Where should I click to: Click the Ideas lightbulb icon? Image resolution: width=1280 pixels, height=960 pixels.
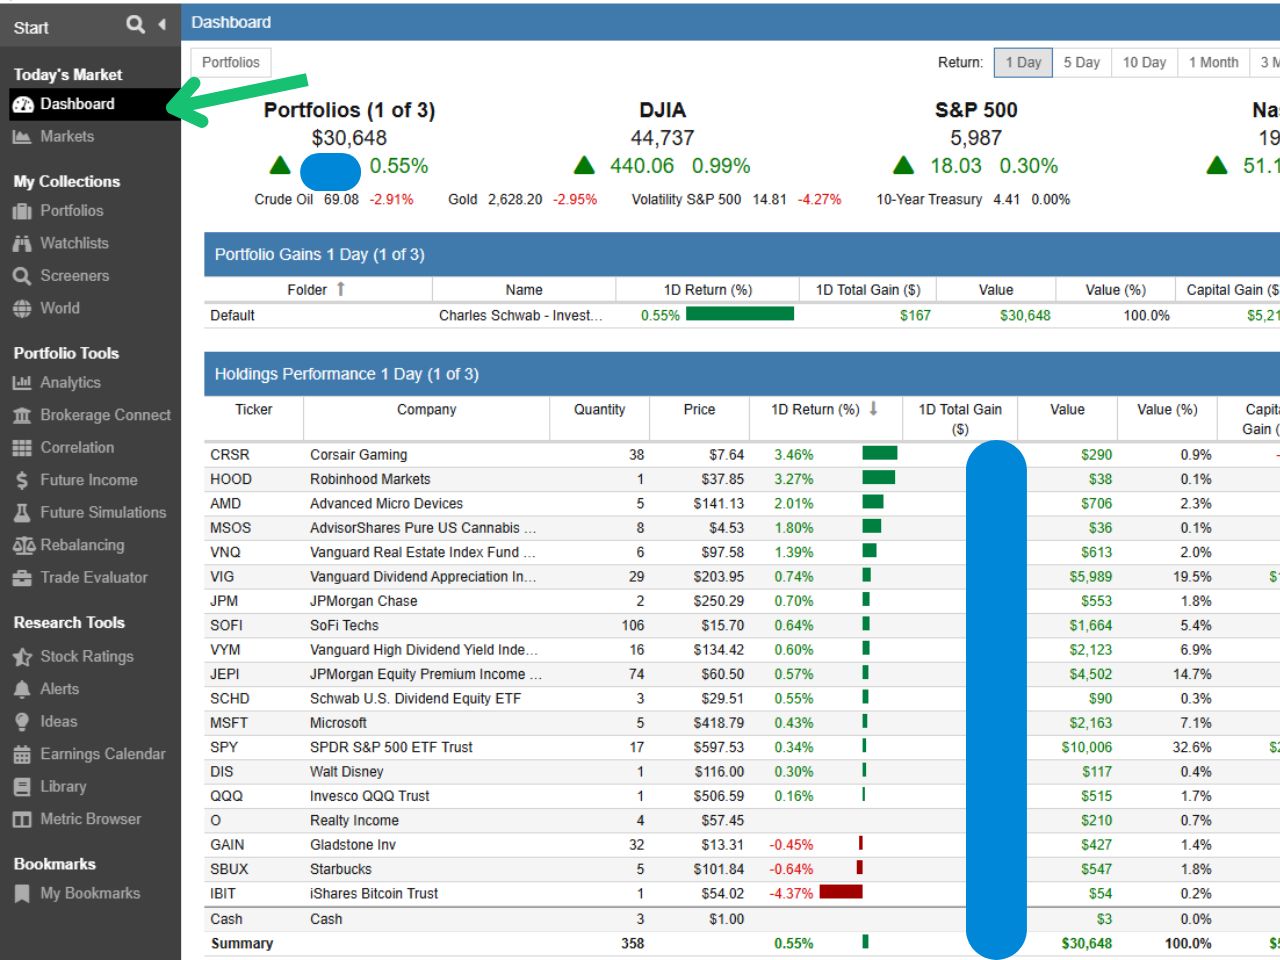(x=23, y=721)
